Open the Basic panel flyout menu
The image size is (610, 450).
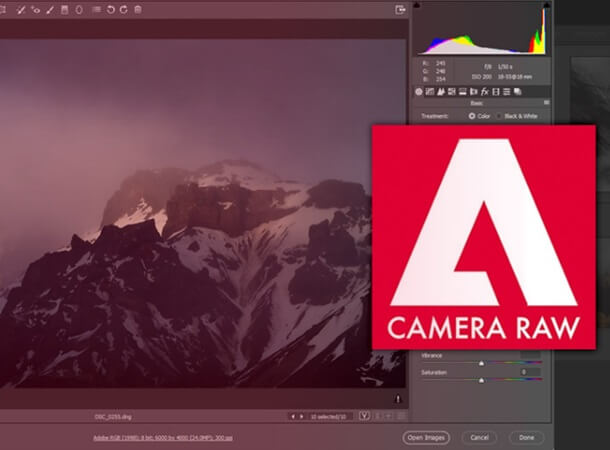(x=547, y=103)
